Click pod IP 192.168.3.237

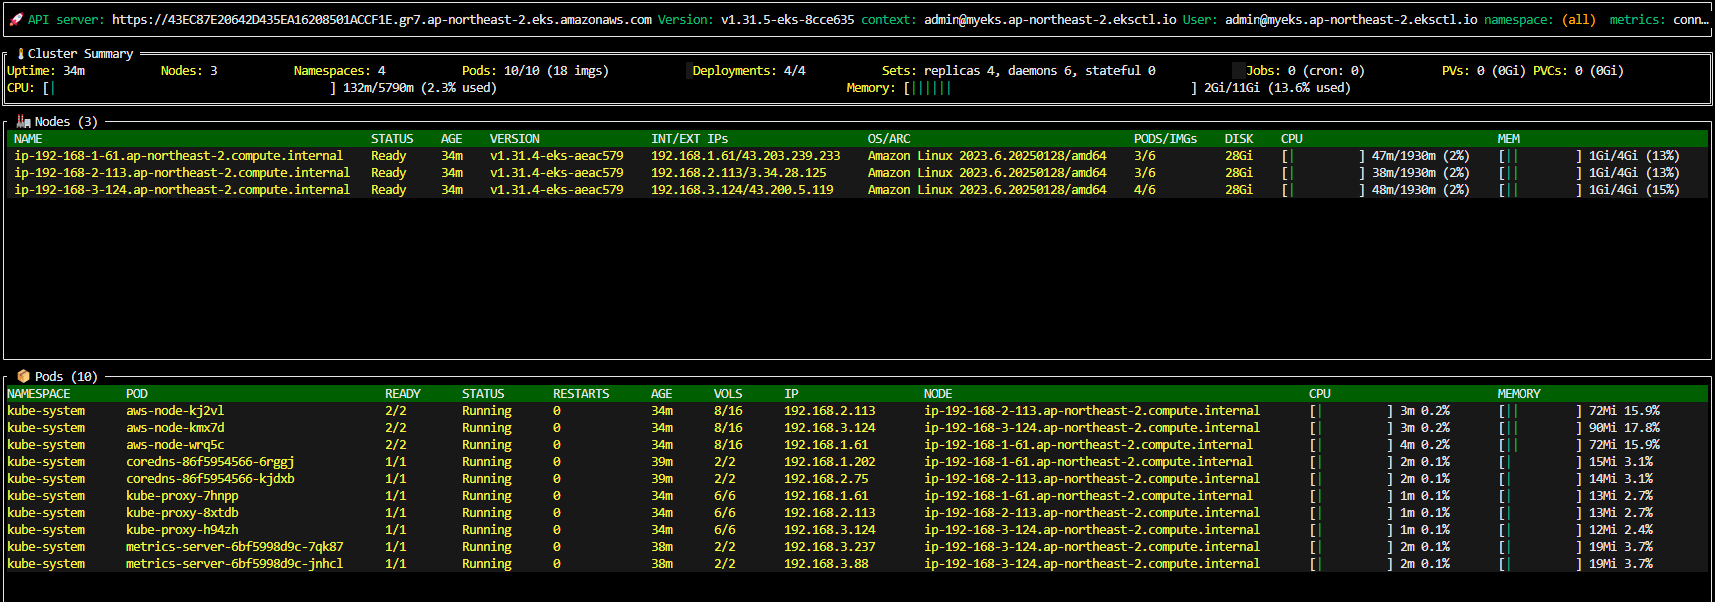pos(829,546)
